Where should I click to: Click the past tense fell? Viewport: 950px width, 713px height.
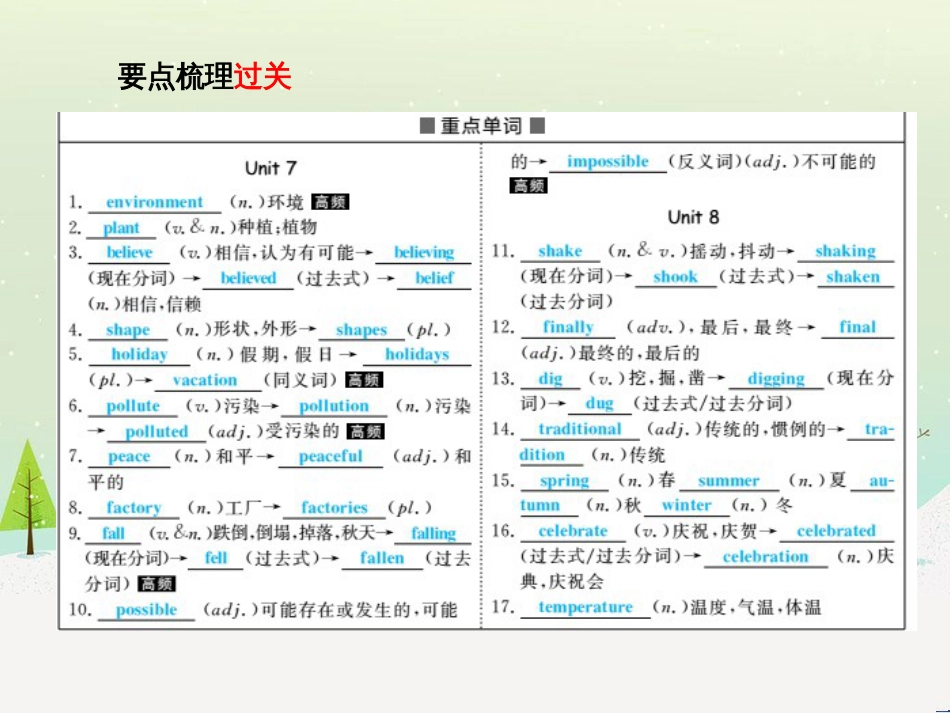(x=216, y=558)
